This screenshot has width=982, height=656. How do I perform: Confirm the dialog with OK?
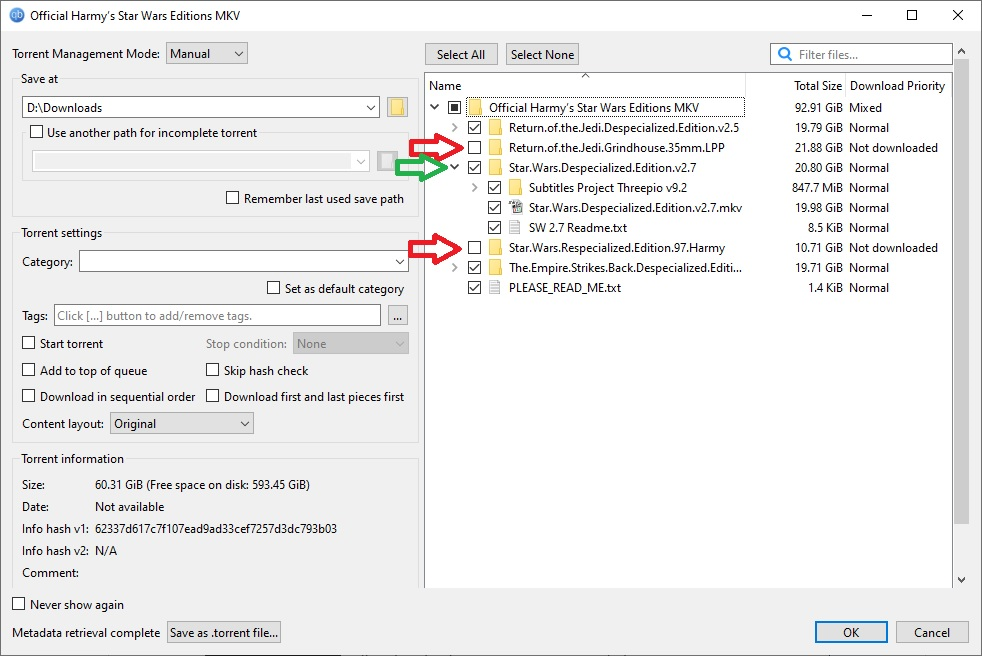(x=850, y=632)
